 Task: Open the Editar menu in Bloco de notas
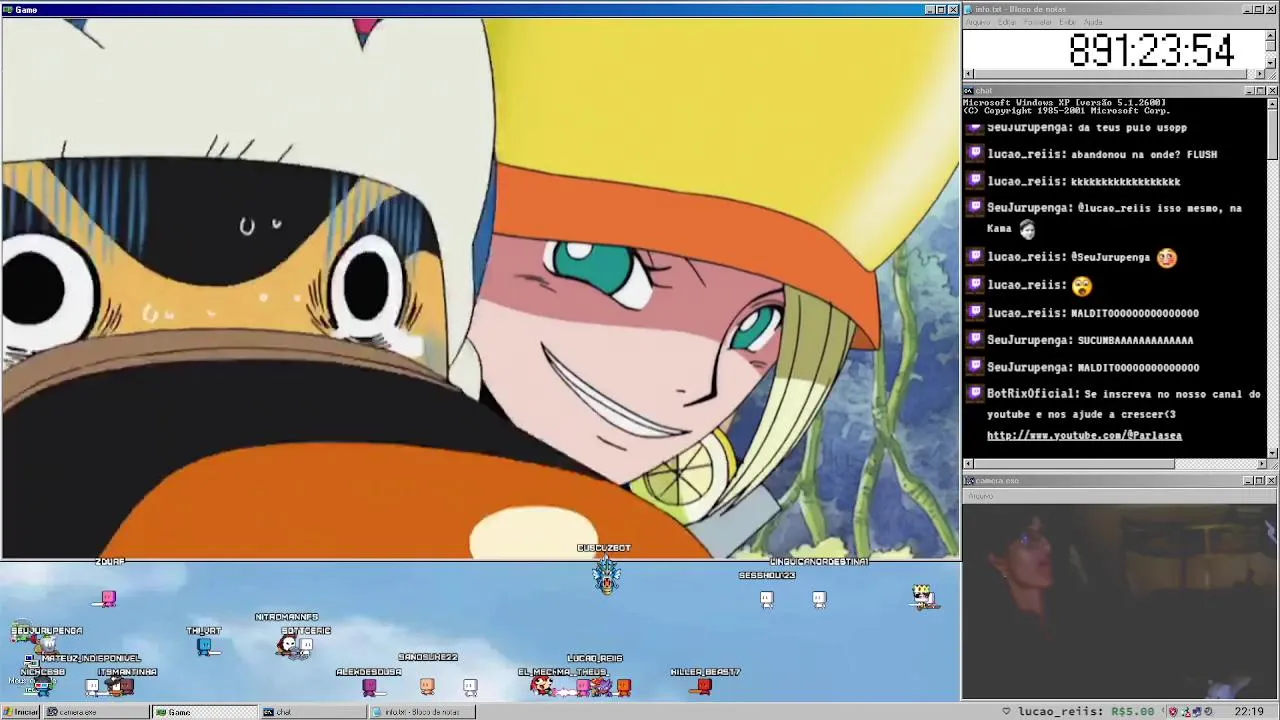(x=1007, y=22)
